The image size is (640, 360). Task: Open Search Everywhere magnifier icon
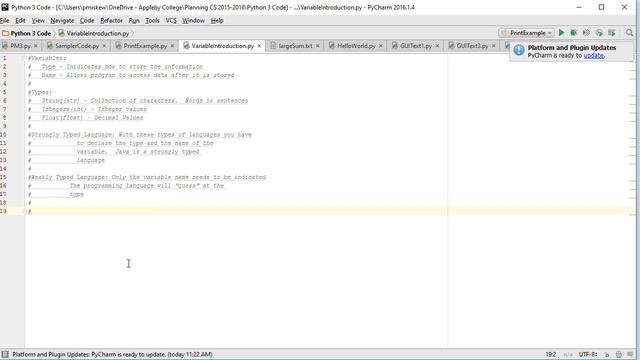point(629,33)
